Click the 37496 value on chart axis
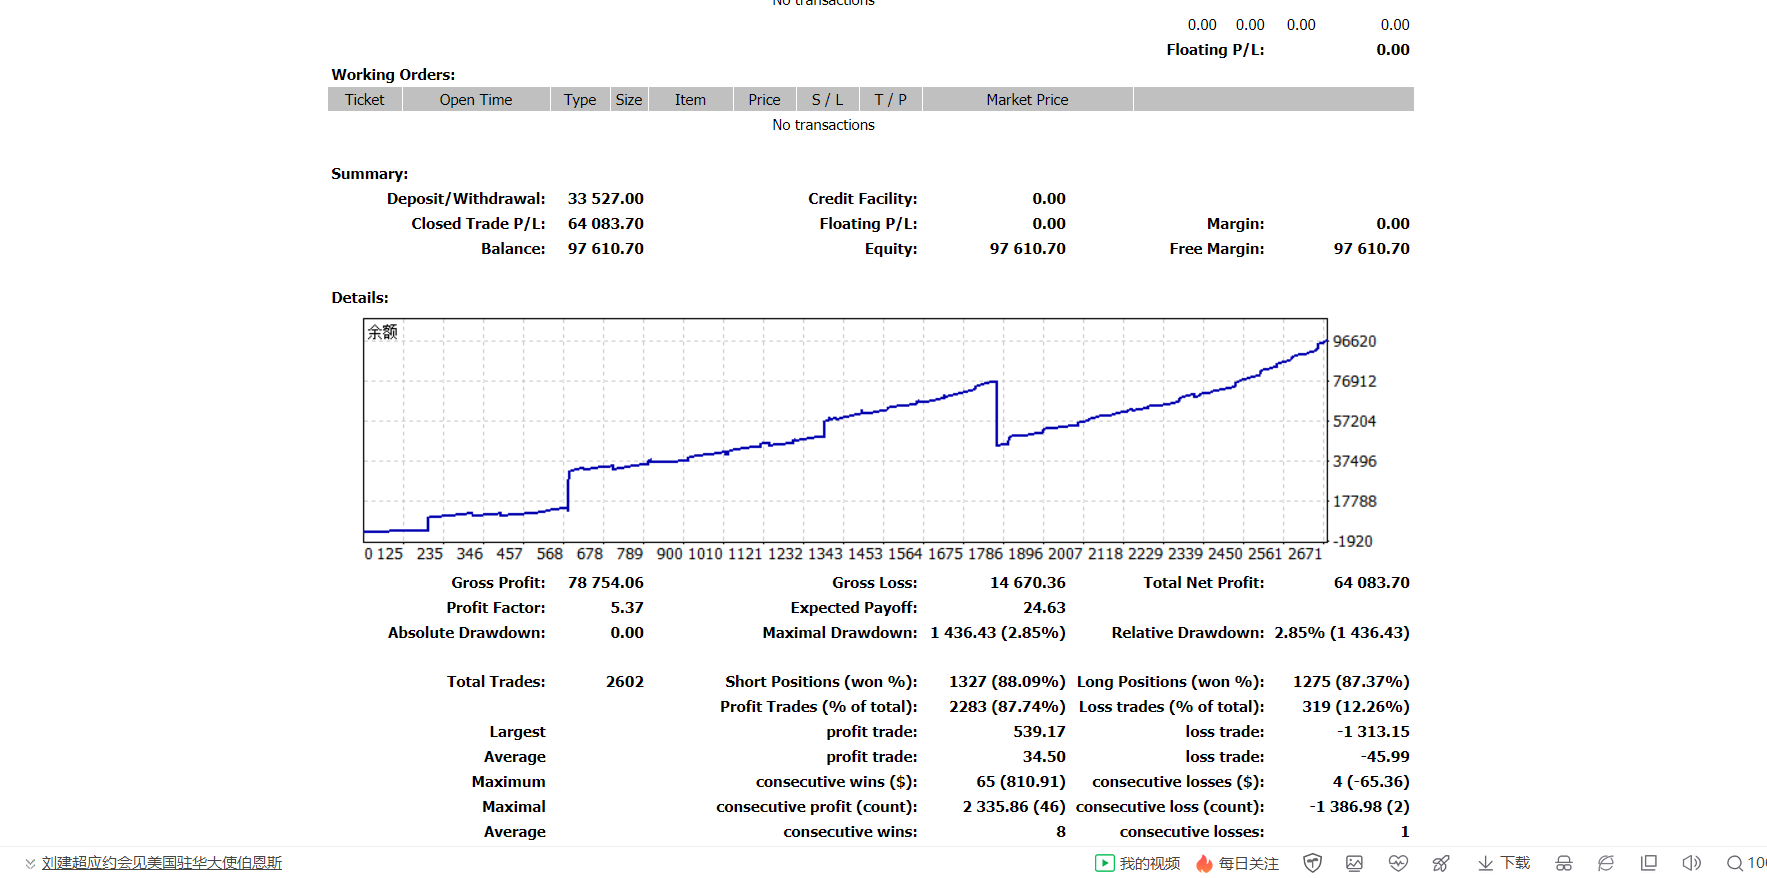Image resolution: width=1767 pixels, height=878 pixels. point(1355,461)
